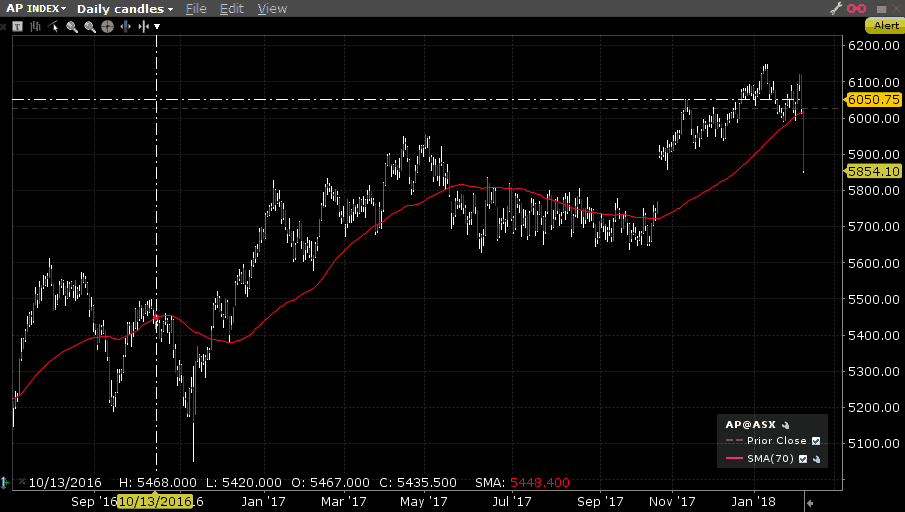Image resolution: width=905 pixels, height=512 pixels.
Task: Open the AP INDEX symbol dropdown
Action: [x=35, y=8]
